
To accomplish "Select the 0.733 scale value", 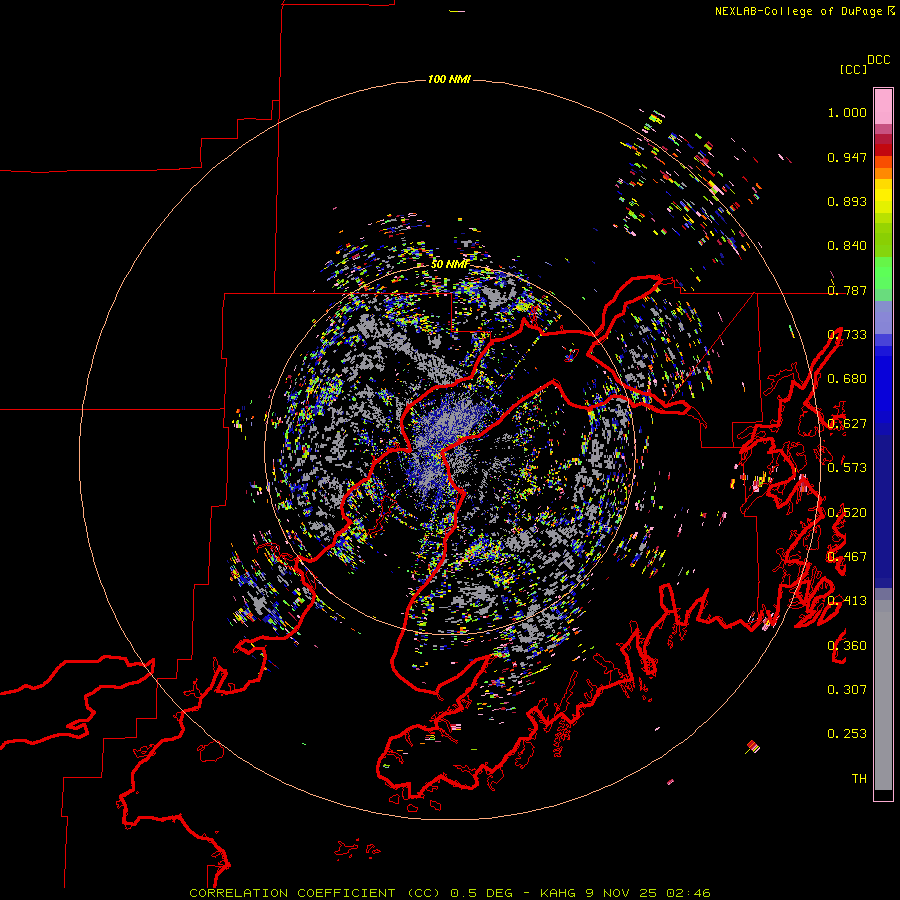I will coord(847,335).
